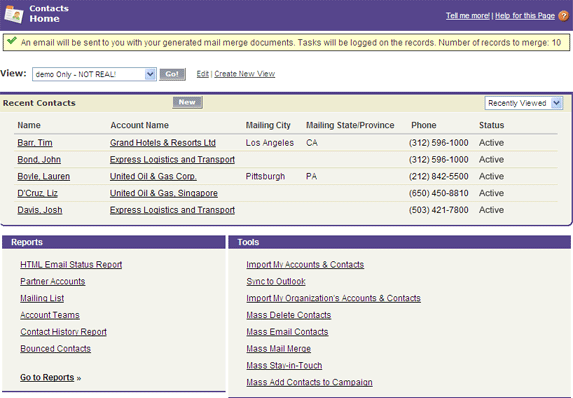This screenshot has height=398, width=573.
Task: Click the Bounced Contacts report link
Action: [x=55, y=348]
